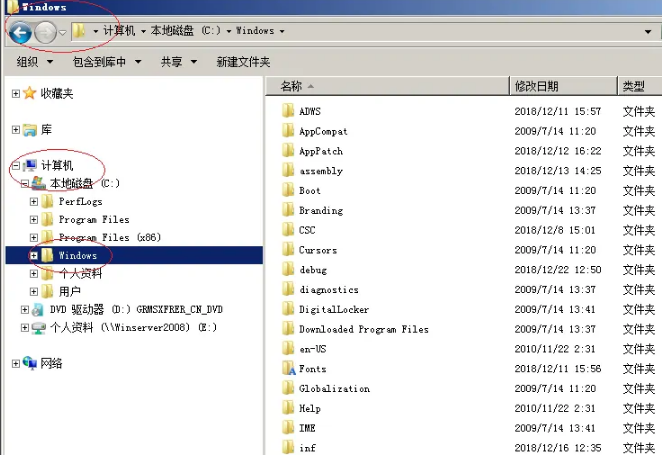Screen dimensions: 662x455
Task: Select the 计算机 computer icon
Action: coord(30,165)
